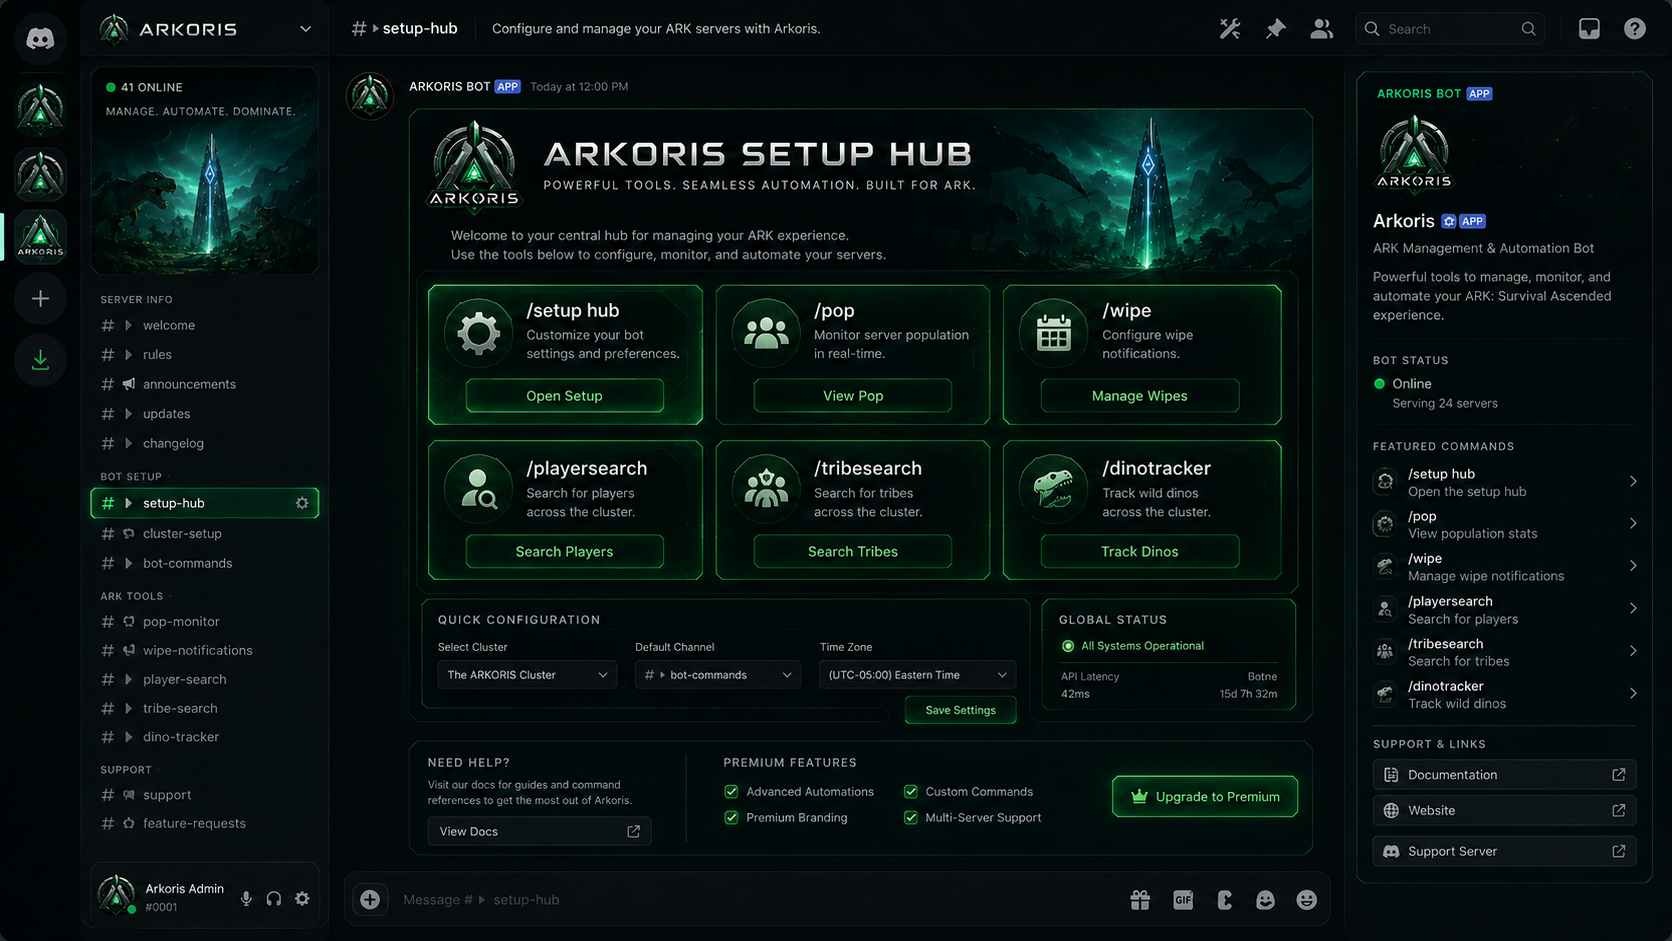Open pinned messages icon
The image size is (1672, 941).
coord(1275,29)
